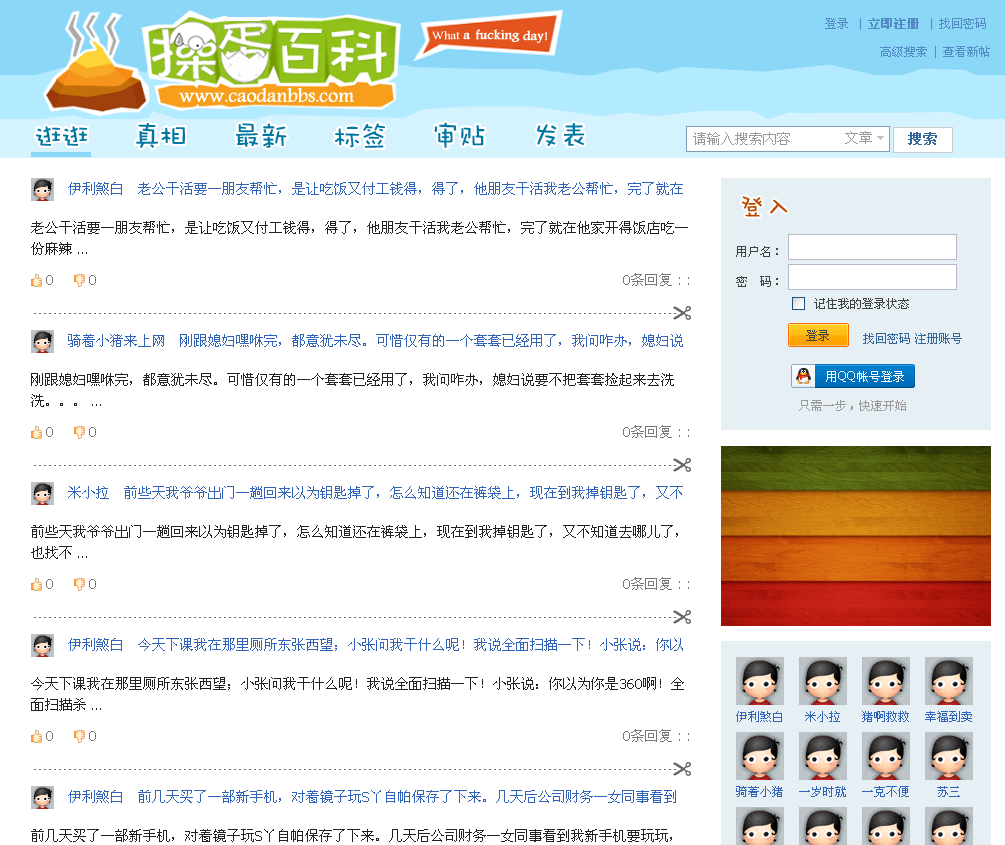Check 记住我的登录状态 checkbox

(799, 303)
